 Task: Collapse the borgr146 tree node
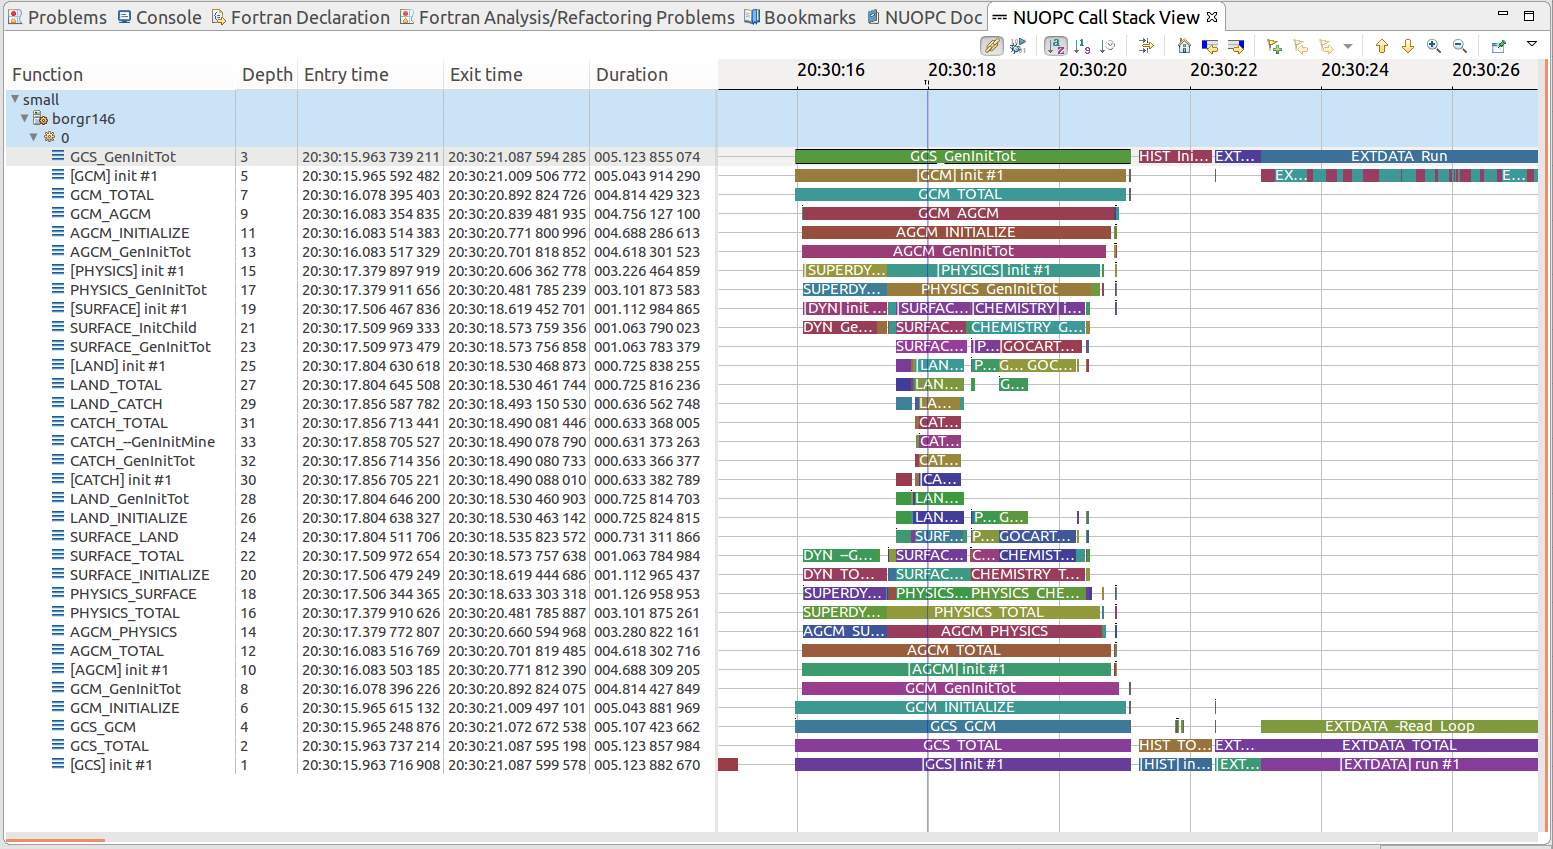[24, 118]
